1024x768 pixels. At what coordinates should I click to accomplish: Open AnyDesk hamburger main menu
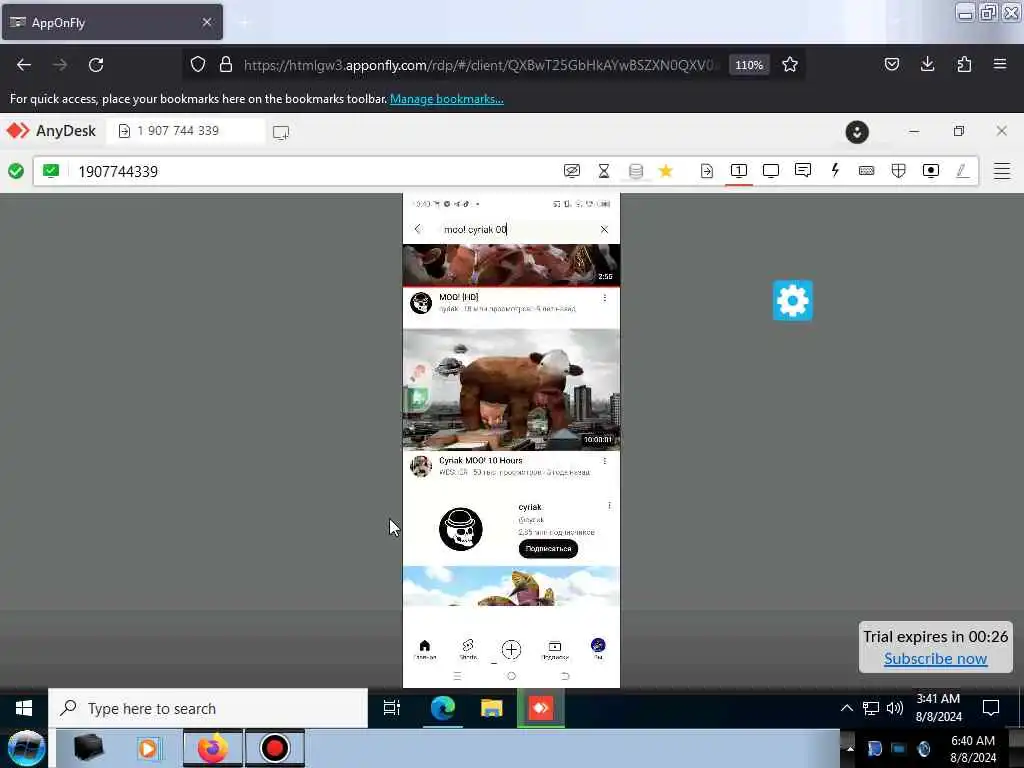click(x=1002, y=171)
